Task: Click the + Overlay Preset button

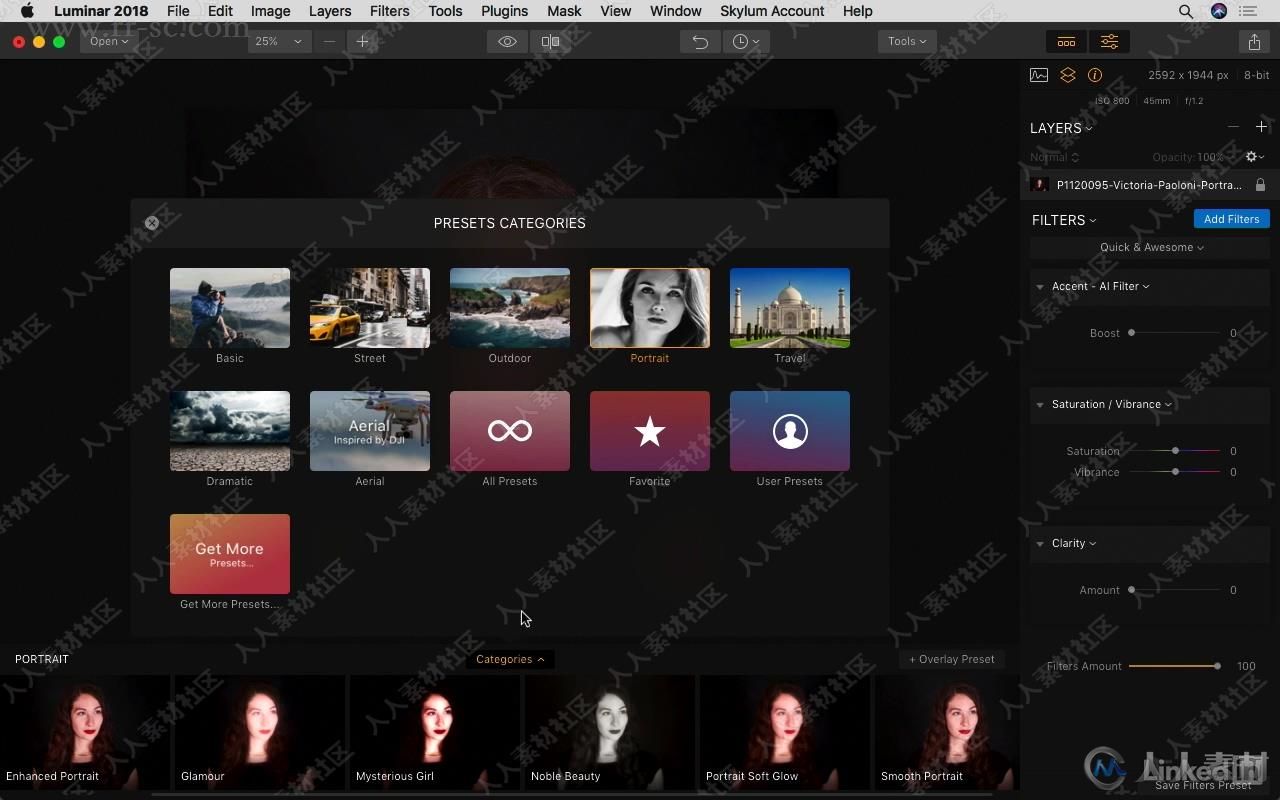Action: tap(951, 659)
